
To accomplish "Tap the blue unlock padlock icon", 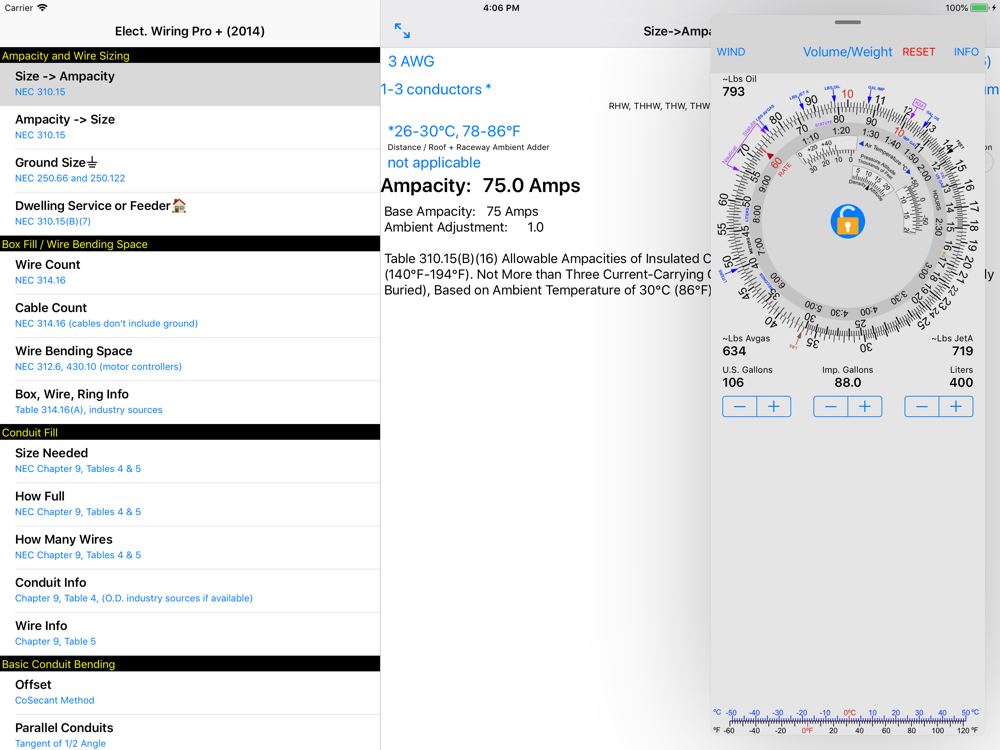I will 848,221.
